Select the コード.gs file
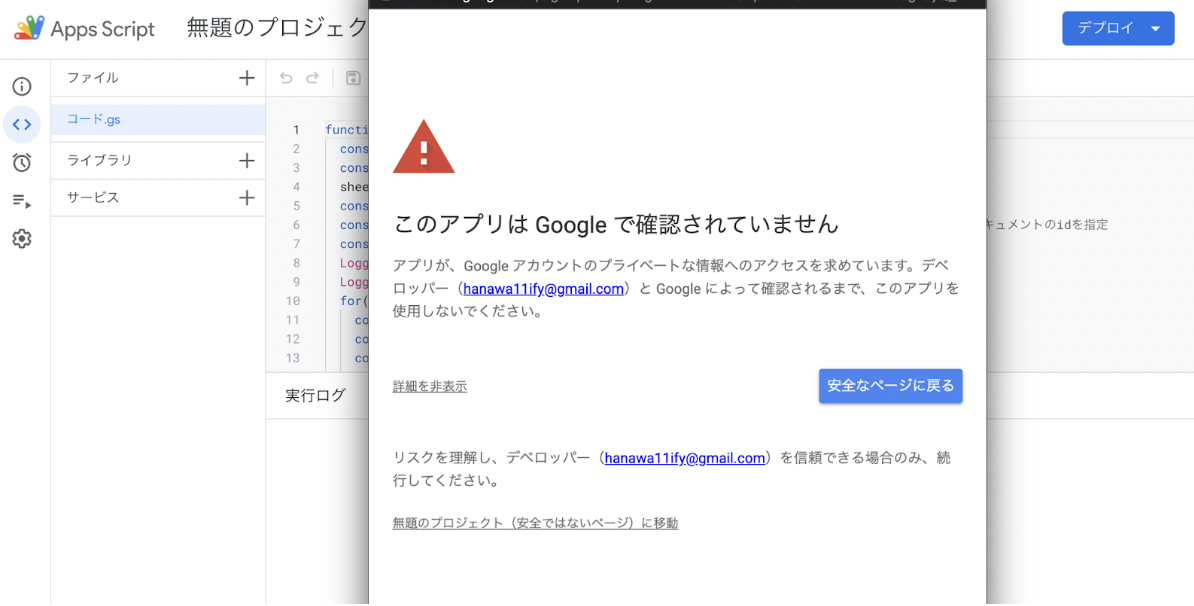 coord(94,119)
